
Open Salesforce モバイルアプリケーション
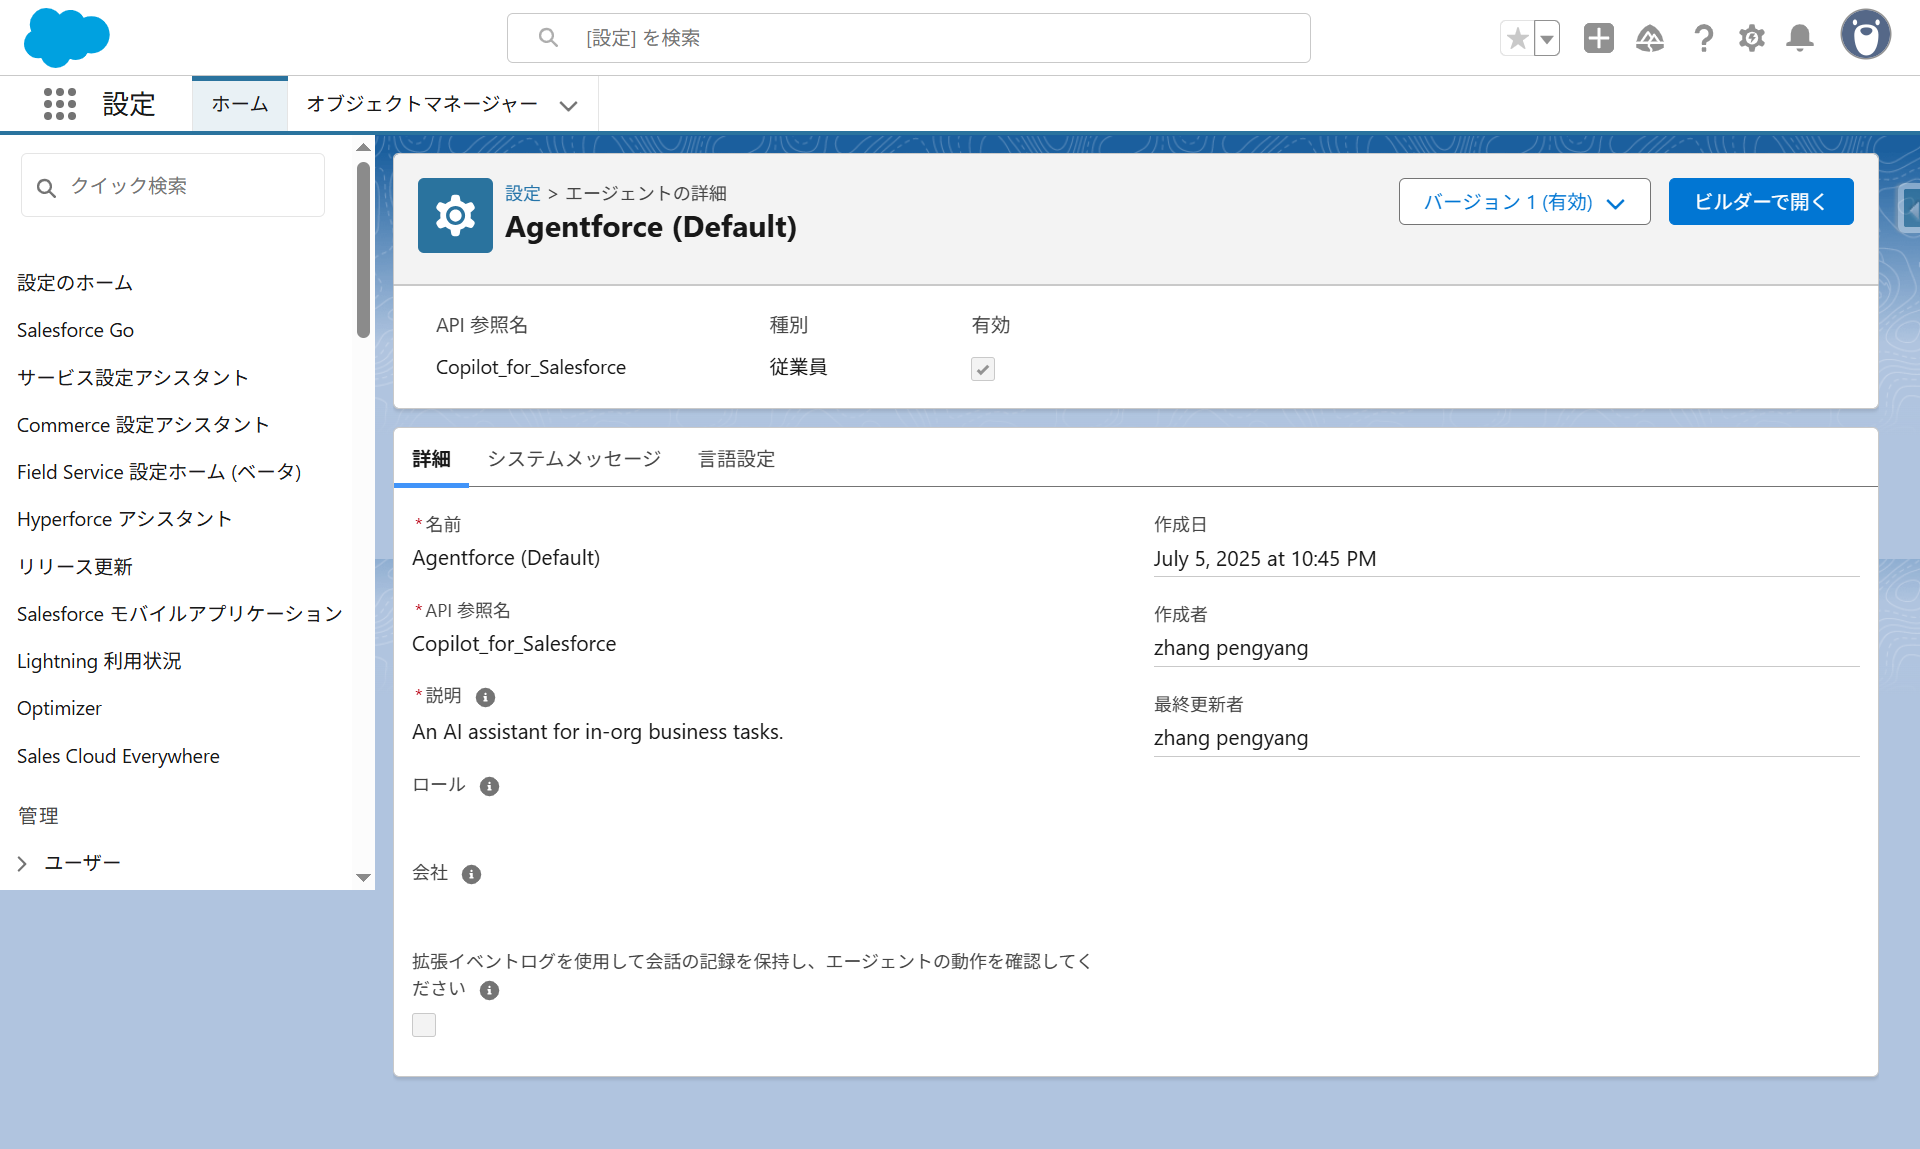(180, 614)
